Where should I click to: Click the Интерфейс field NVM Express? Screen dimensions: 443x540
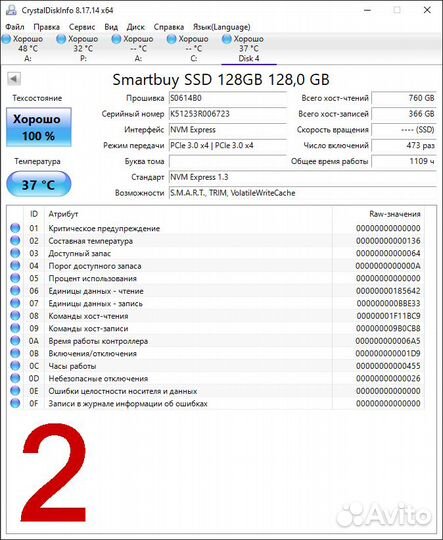point(228,130)
